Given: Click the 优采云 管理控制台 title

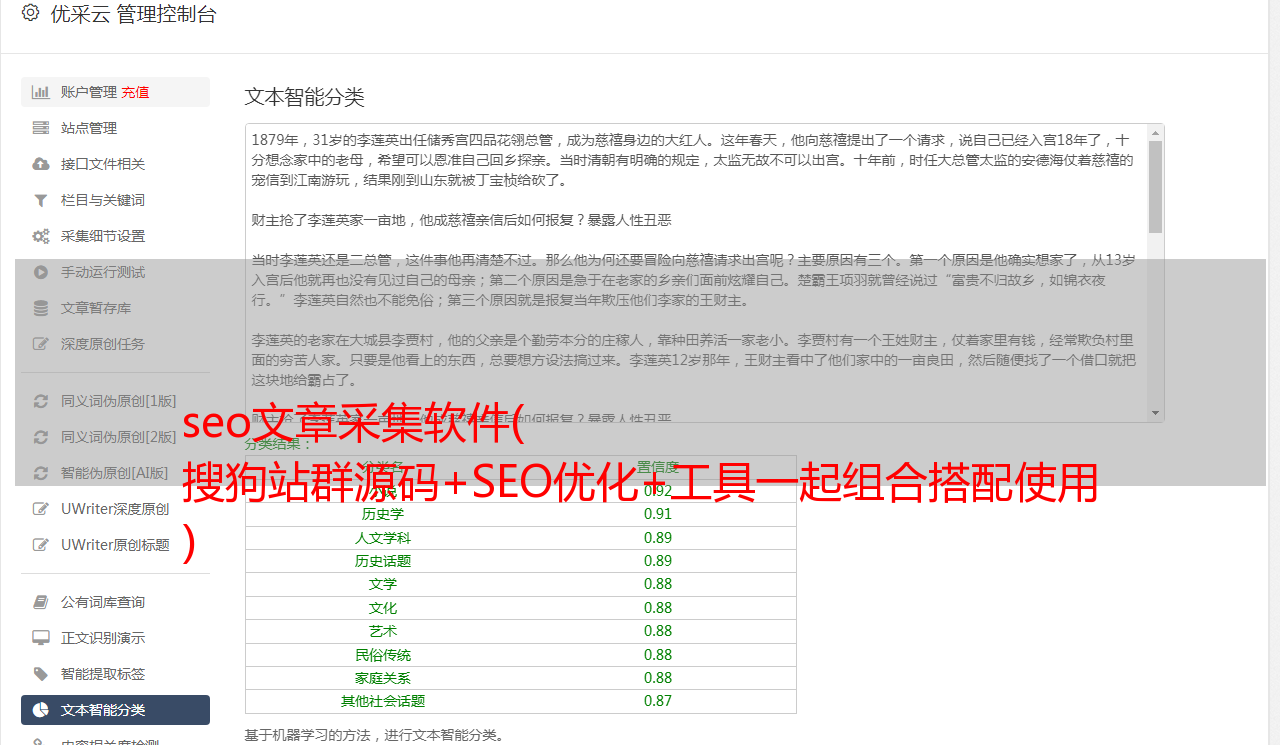Looking at the screenshot, I should tap(133, 14).
